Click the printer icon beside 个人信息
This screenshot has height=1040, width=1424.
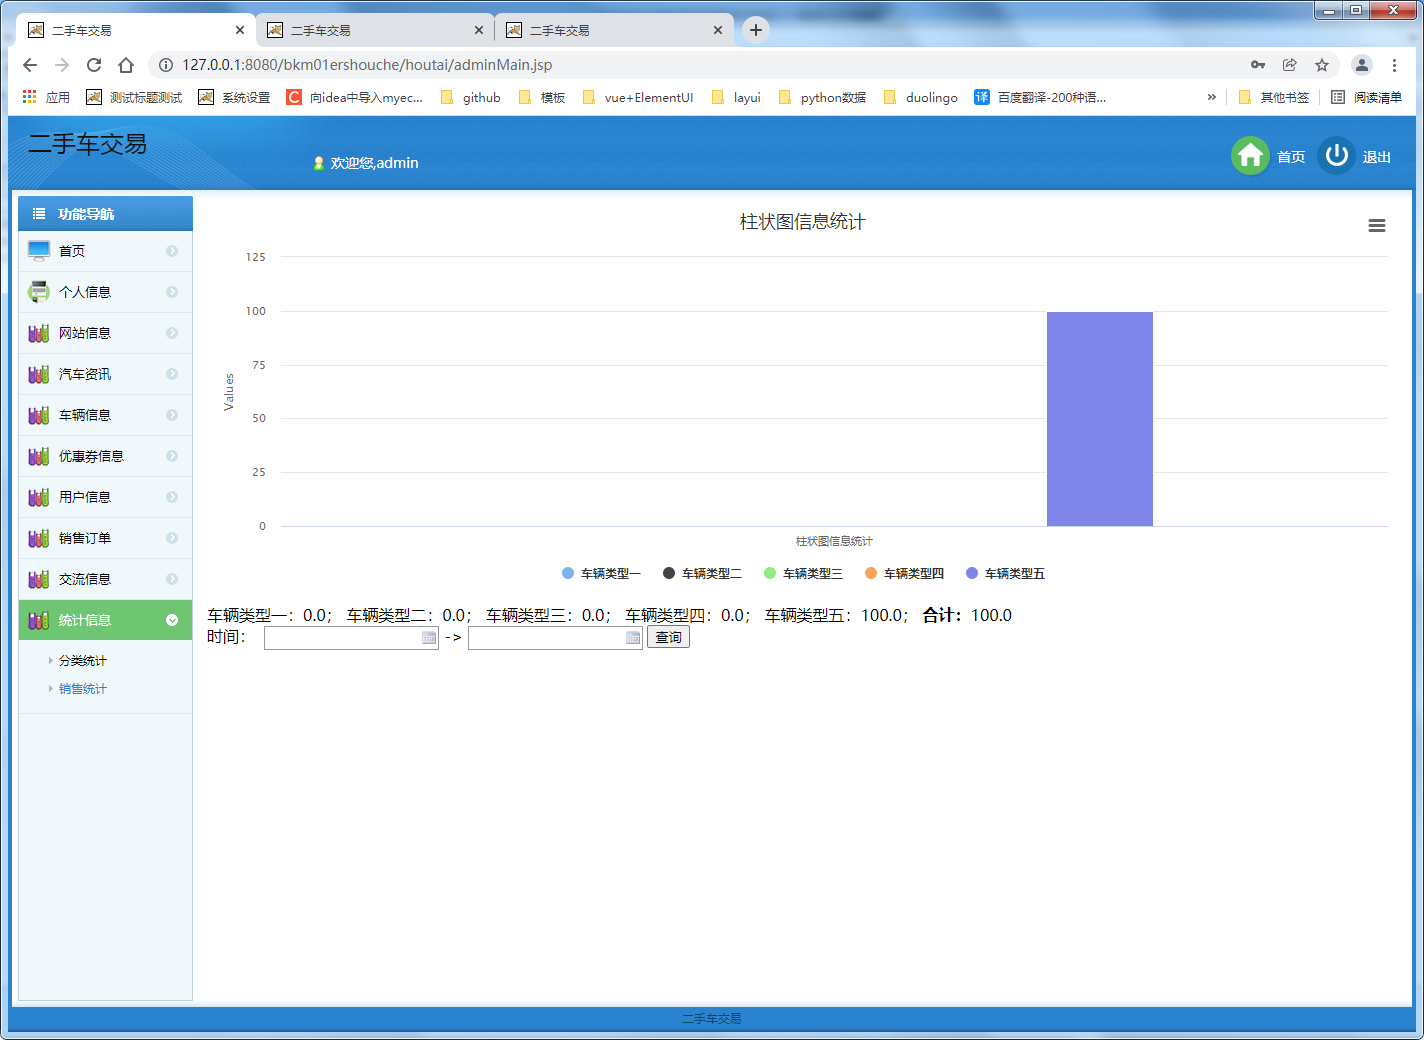[39, 292]
